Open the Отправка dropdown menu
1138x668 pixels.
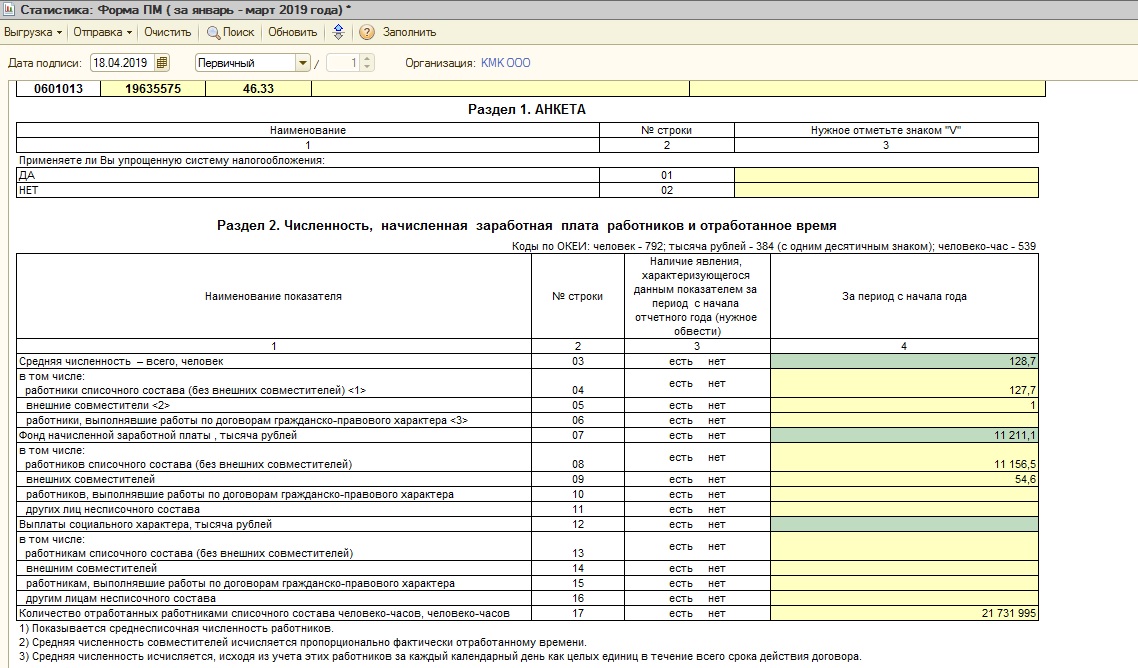tap(102, 32)
